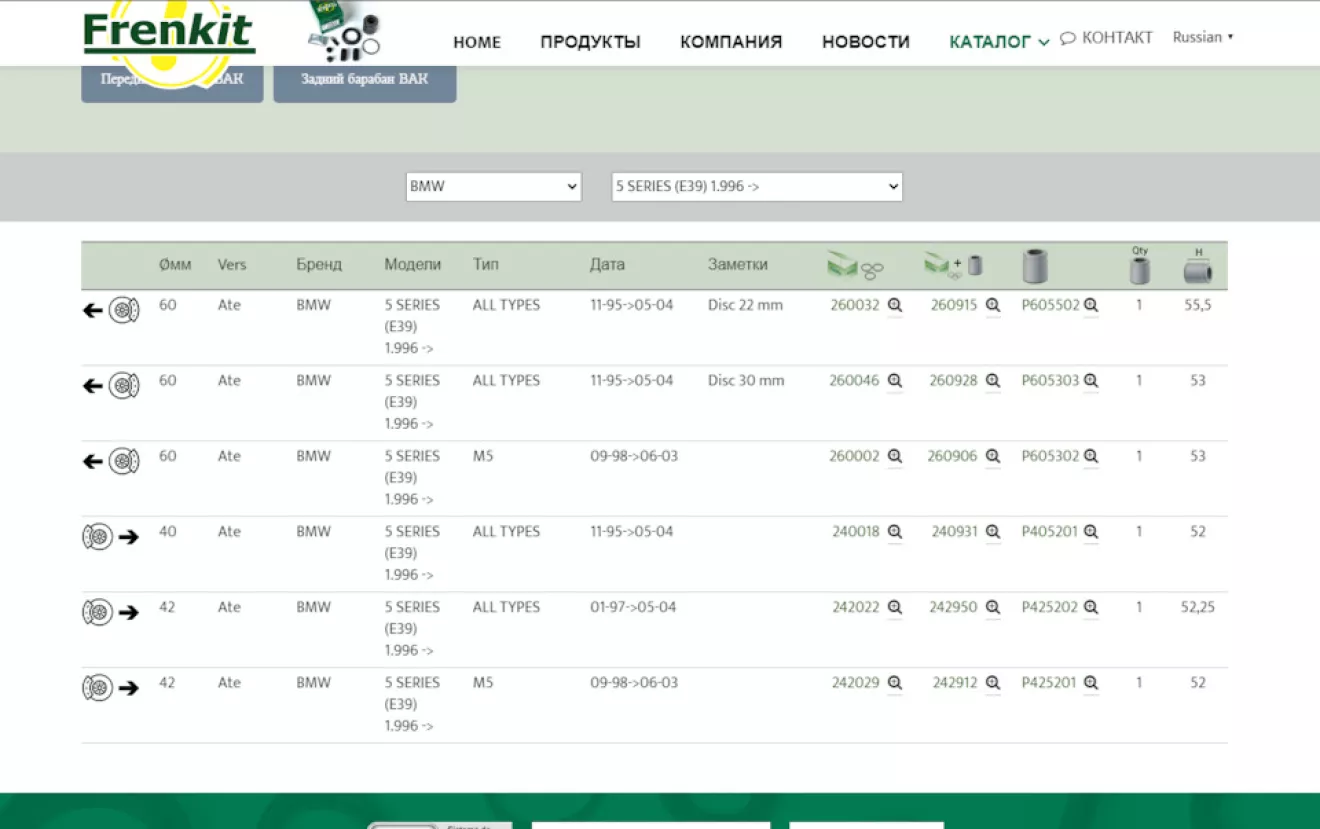Click magnifier icon next to 260046
This screenshot has height=829, width=1320.
895,381
